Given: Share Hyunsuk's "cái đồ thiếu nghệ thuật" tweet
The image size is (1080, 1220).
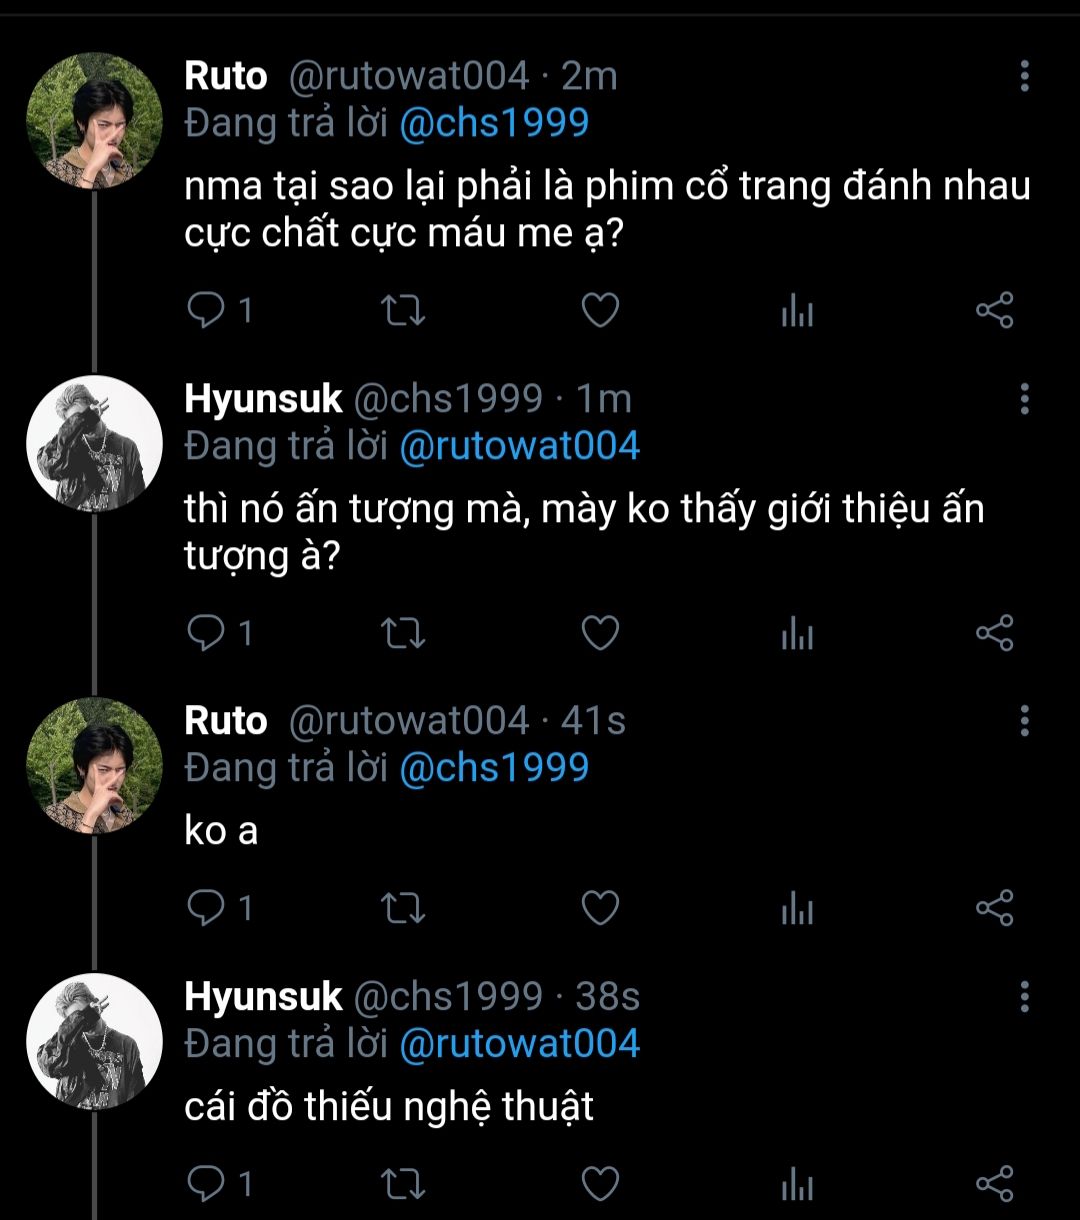Looking at the screenshot, I should point(994,1184).
